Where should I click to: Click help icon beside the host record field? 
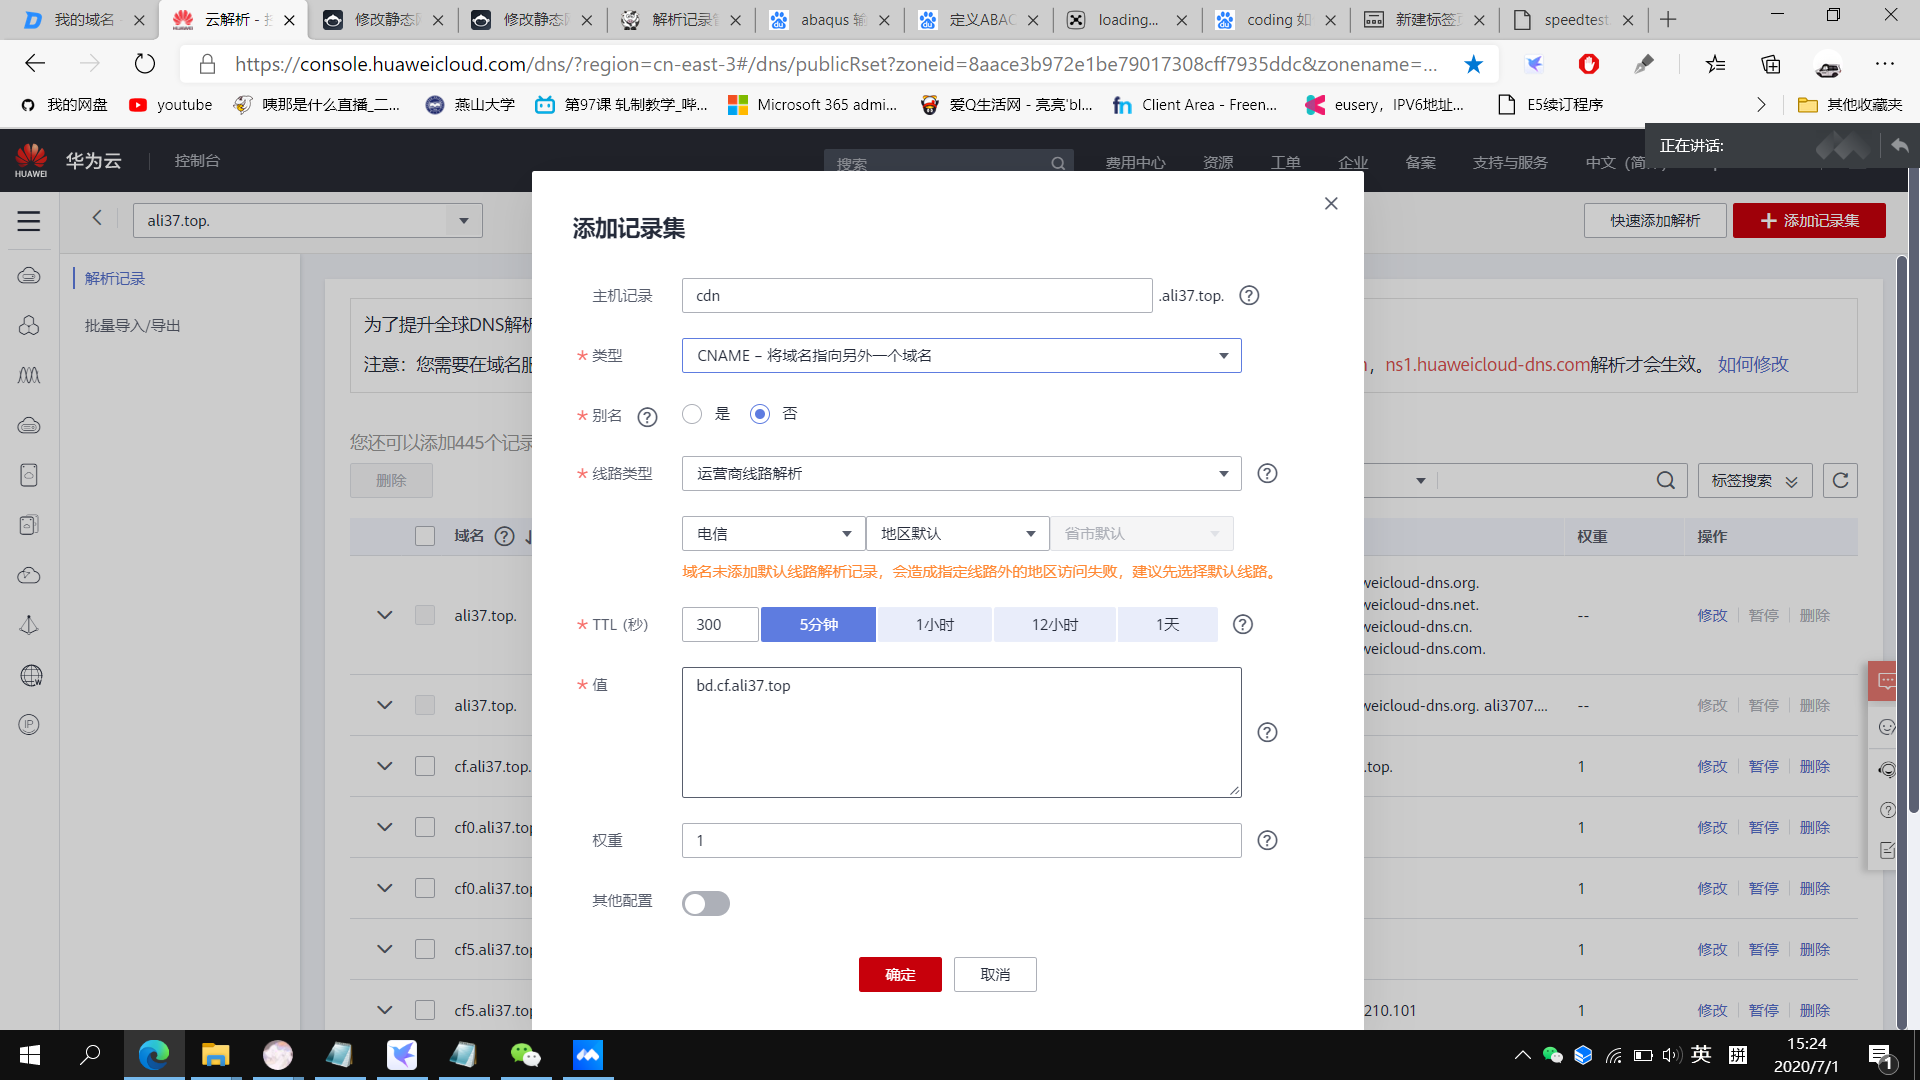click(1249, 296)
